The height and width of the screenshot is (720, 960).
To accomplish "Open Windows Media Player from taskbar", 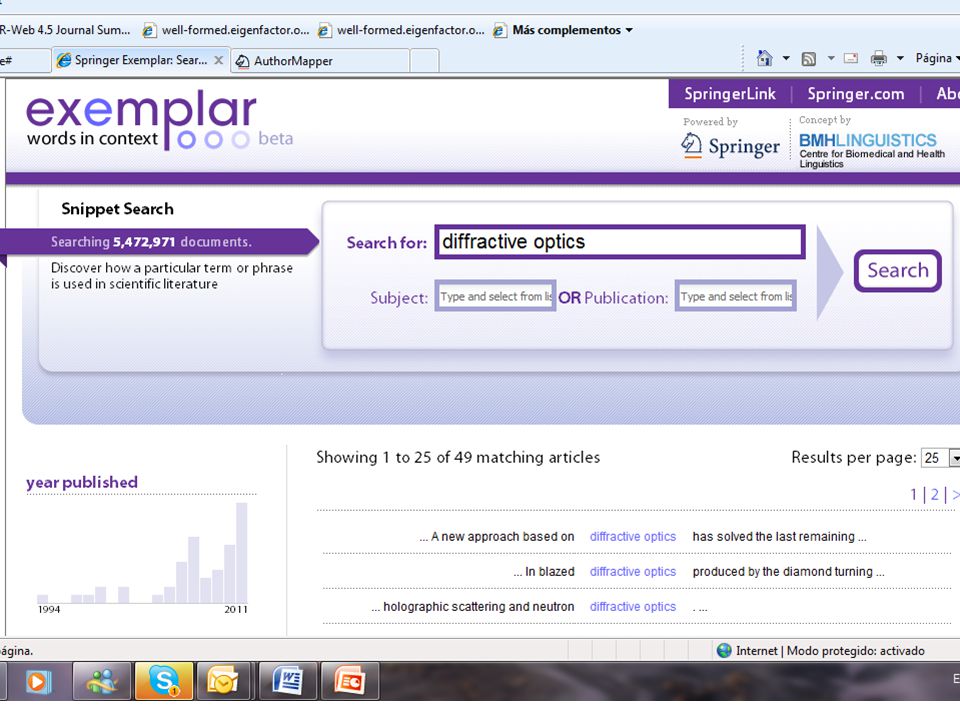I will (x=37, y=681).
